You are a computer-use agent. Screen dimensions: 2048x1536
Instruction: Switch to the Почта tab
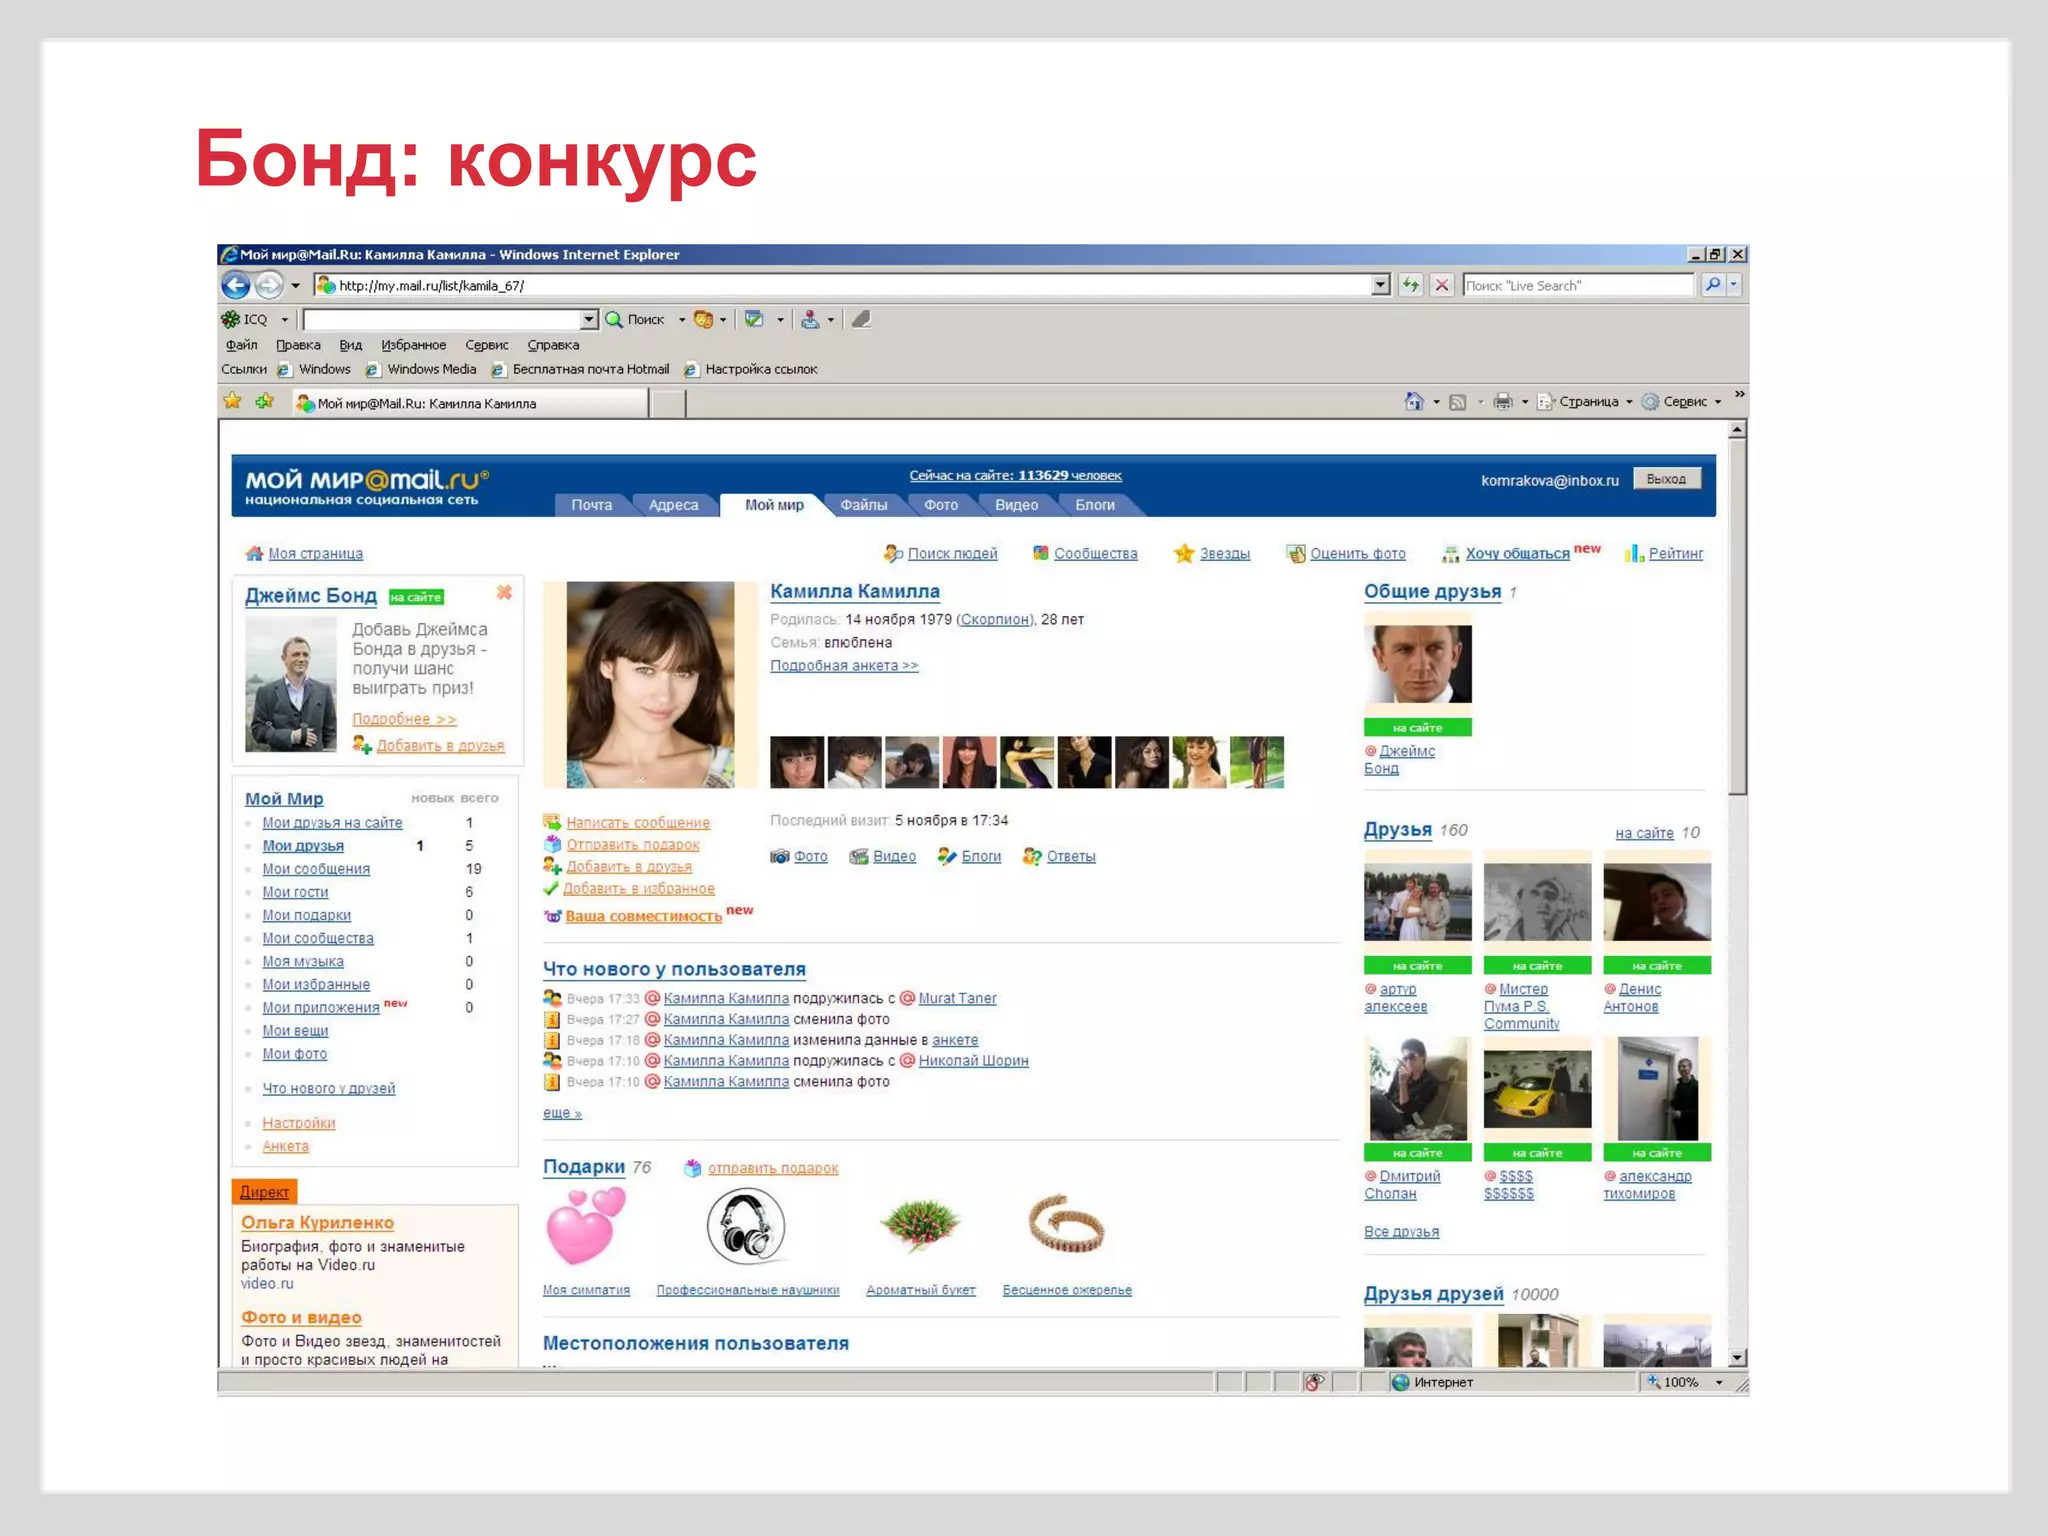point(591,505)
